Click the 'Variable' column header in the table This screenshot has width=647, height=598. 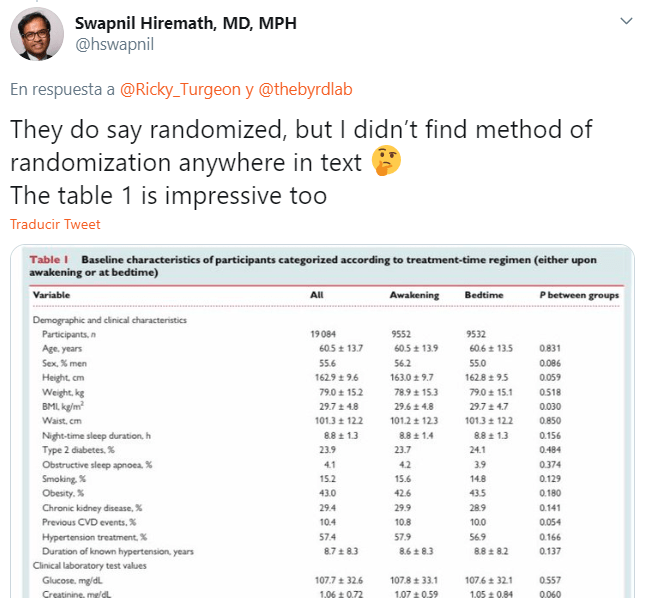[x=54, y=296]
